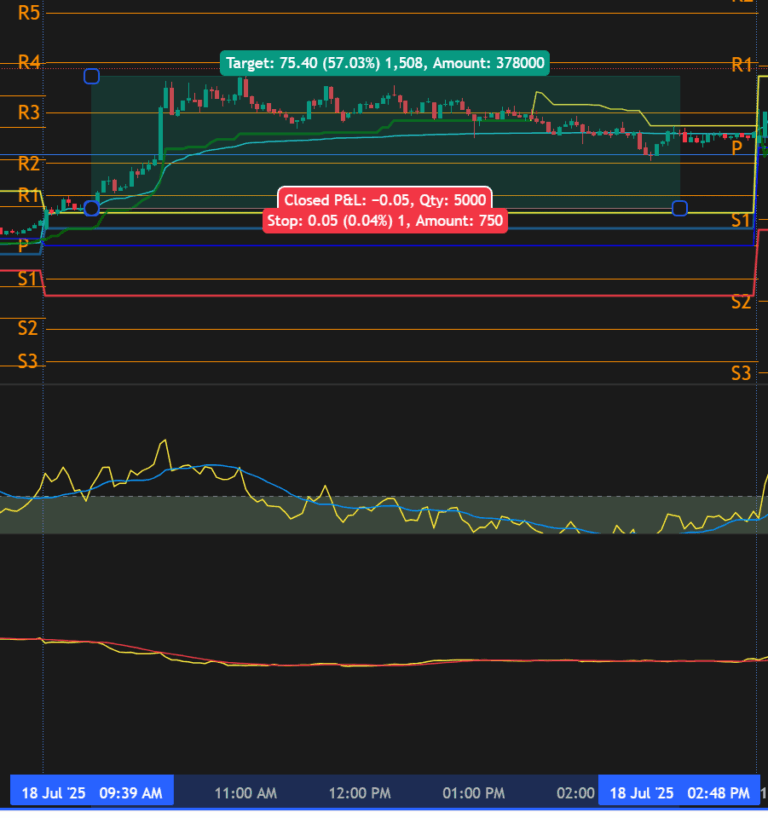
Task: Click the R2 pivot level label
Action: tap(29, 162)
